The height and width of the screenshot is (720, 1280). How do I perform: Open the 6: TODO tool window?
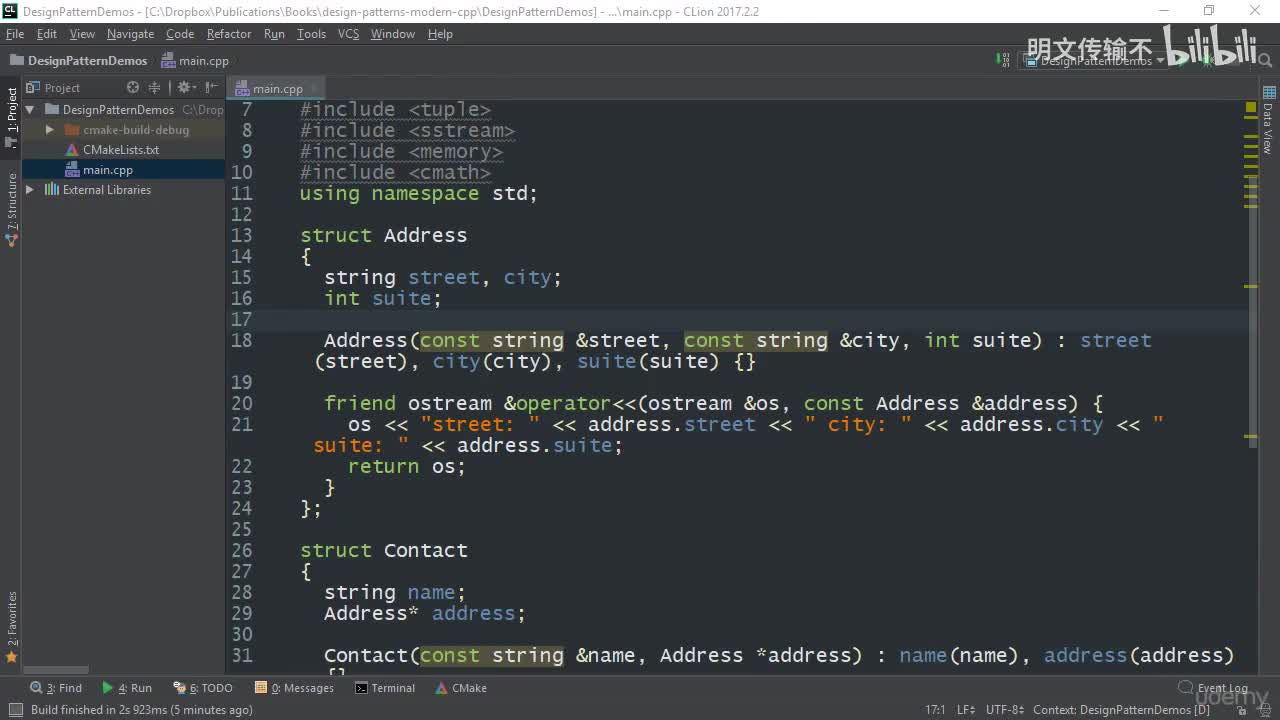(x=203, y=688)
